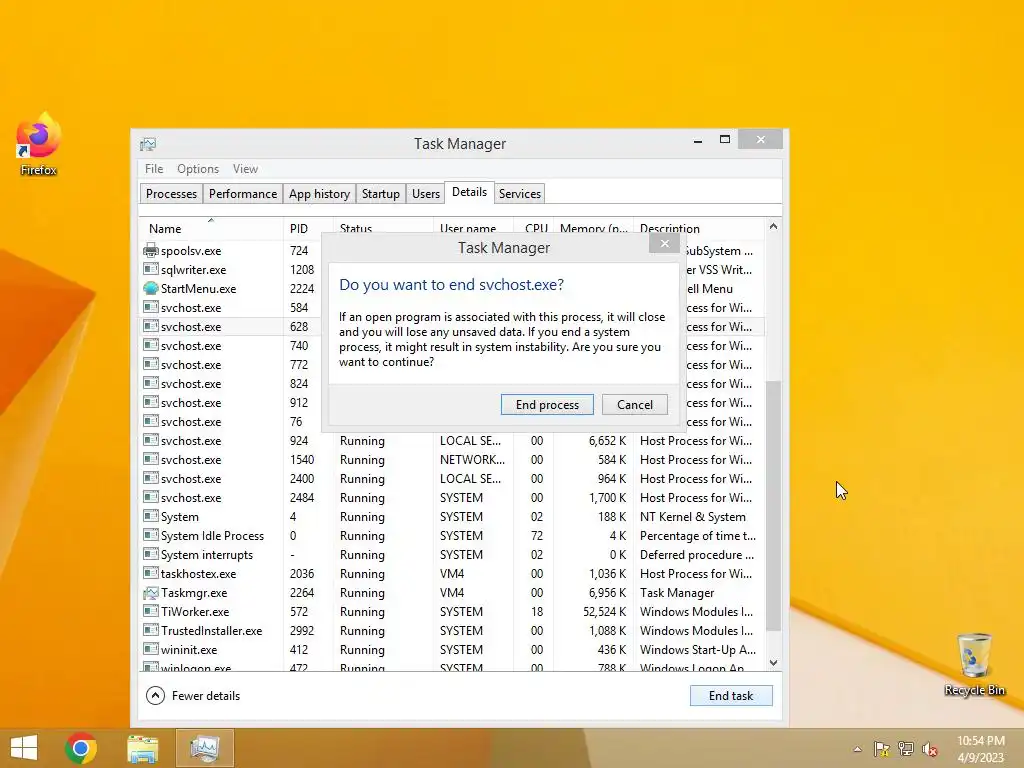Image resolution: width=1024 pixels, height=768 pixels.
Task: Select svchost.exe row with PID 2400
Action: coord(453,479)
